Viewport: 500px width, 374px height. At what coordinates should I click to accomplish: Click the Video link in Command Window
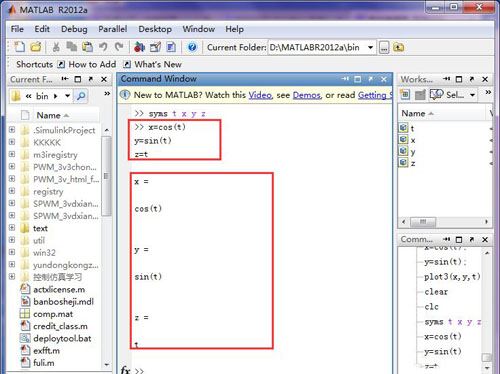click(260, 95)
